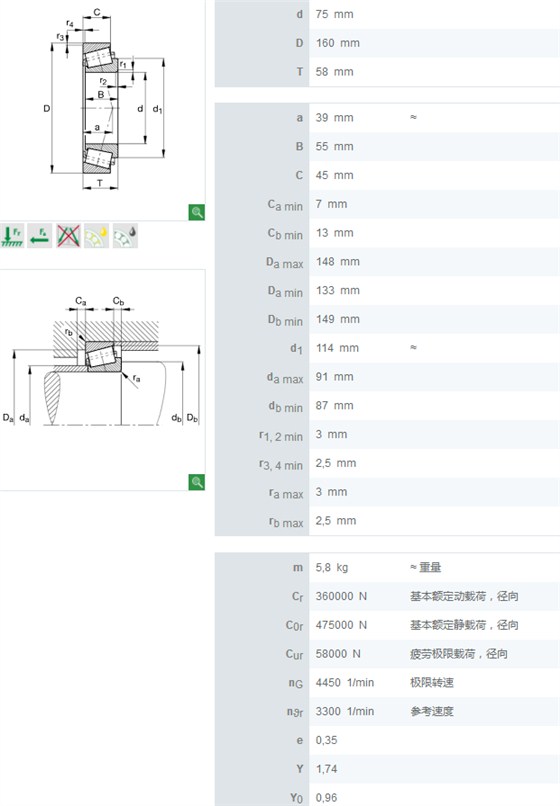
Task: Enlarge the mounting dimensions drawing via magnifier
Action: [196, 482]
